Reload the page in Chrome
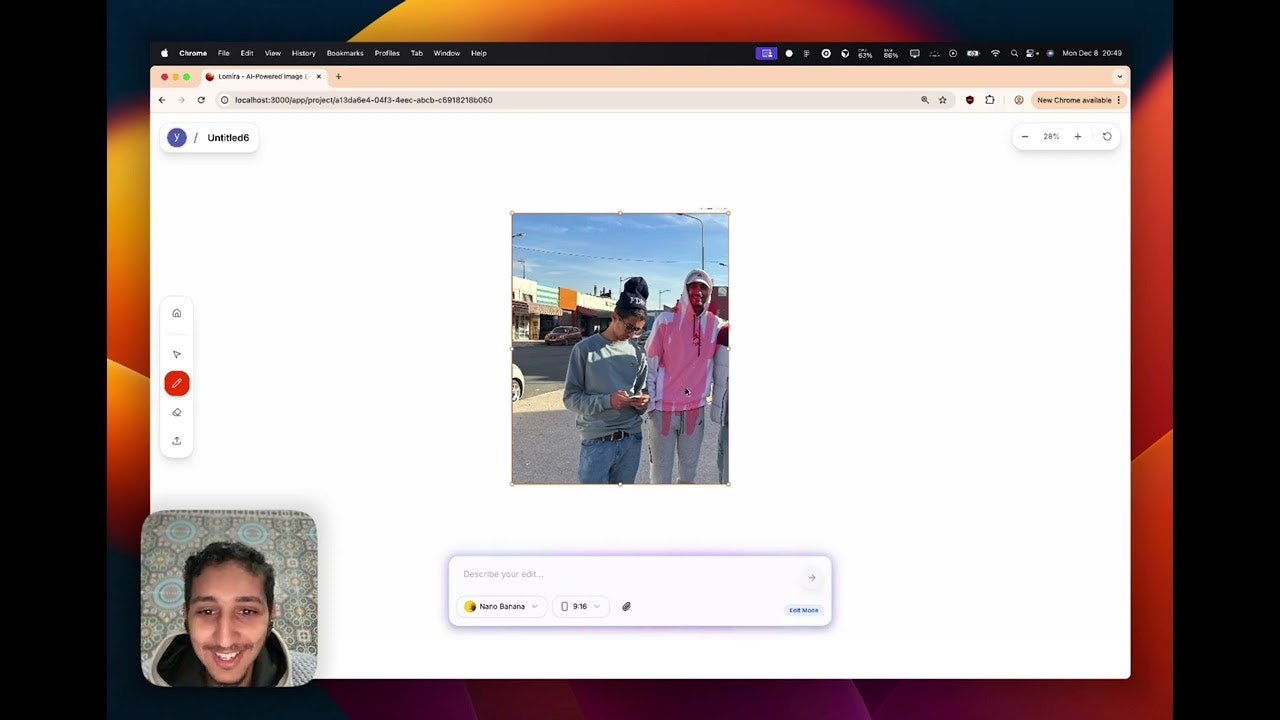The width and height of the screenshot is (1280, 720). point(201,100)
